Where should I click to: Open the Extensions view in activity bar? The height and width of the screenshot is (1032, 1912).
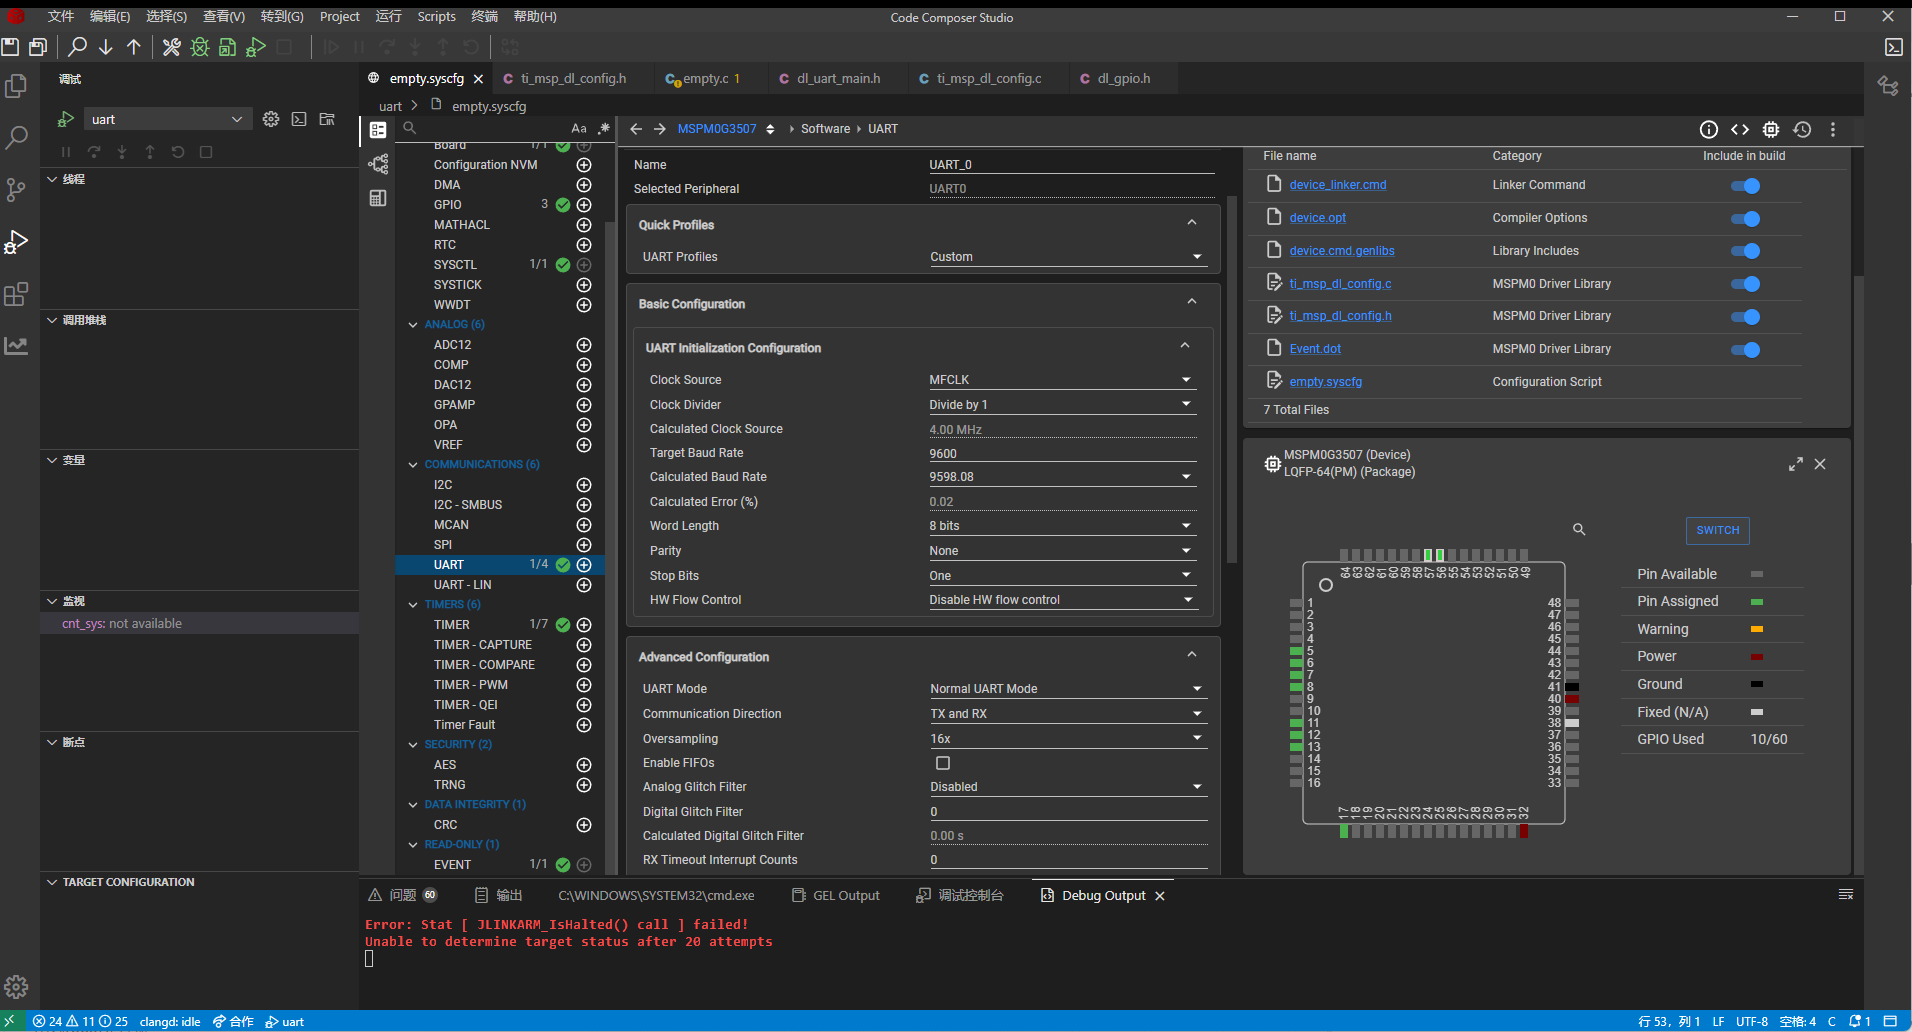click(x=17, y=294)
